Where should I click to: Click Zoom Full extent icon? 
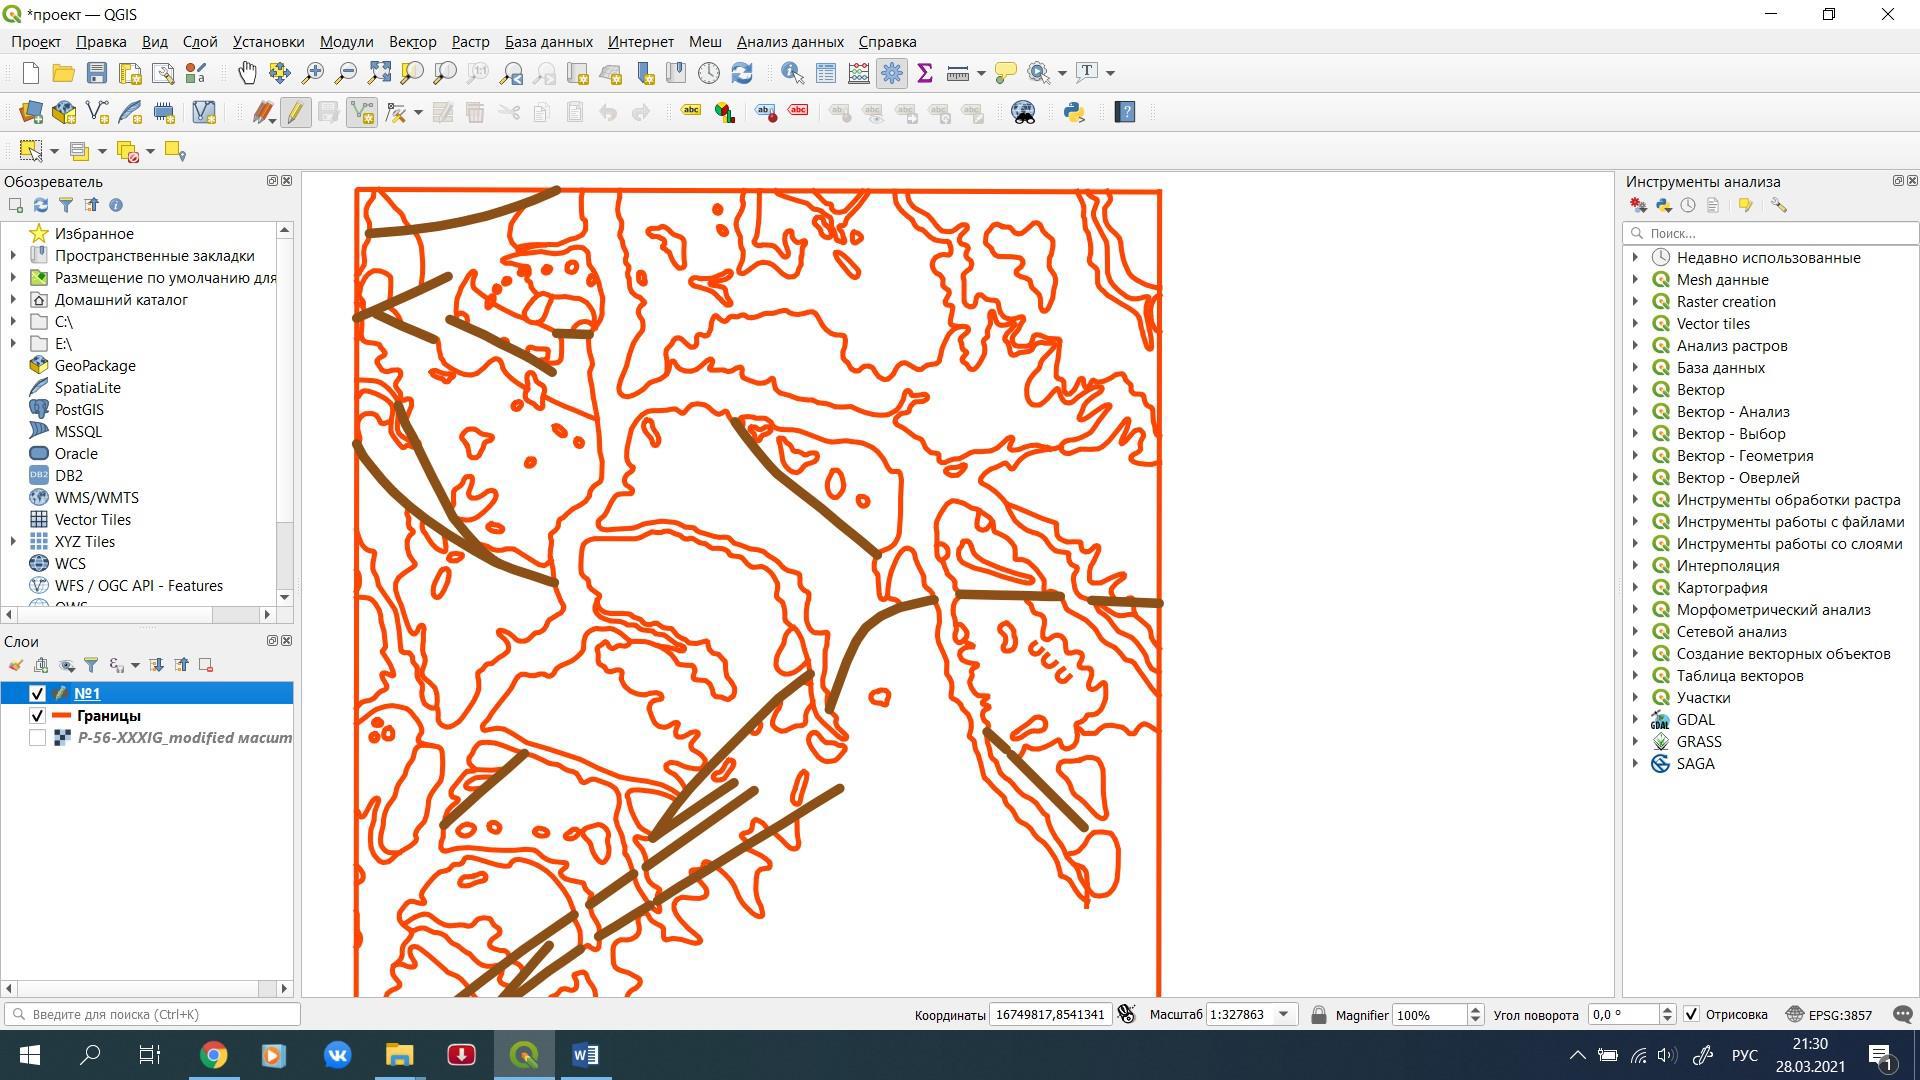coord(379,72)
